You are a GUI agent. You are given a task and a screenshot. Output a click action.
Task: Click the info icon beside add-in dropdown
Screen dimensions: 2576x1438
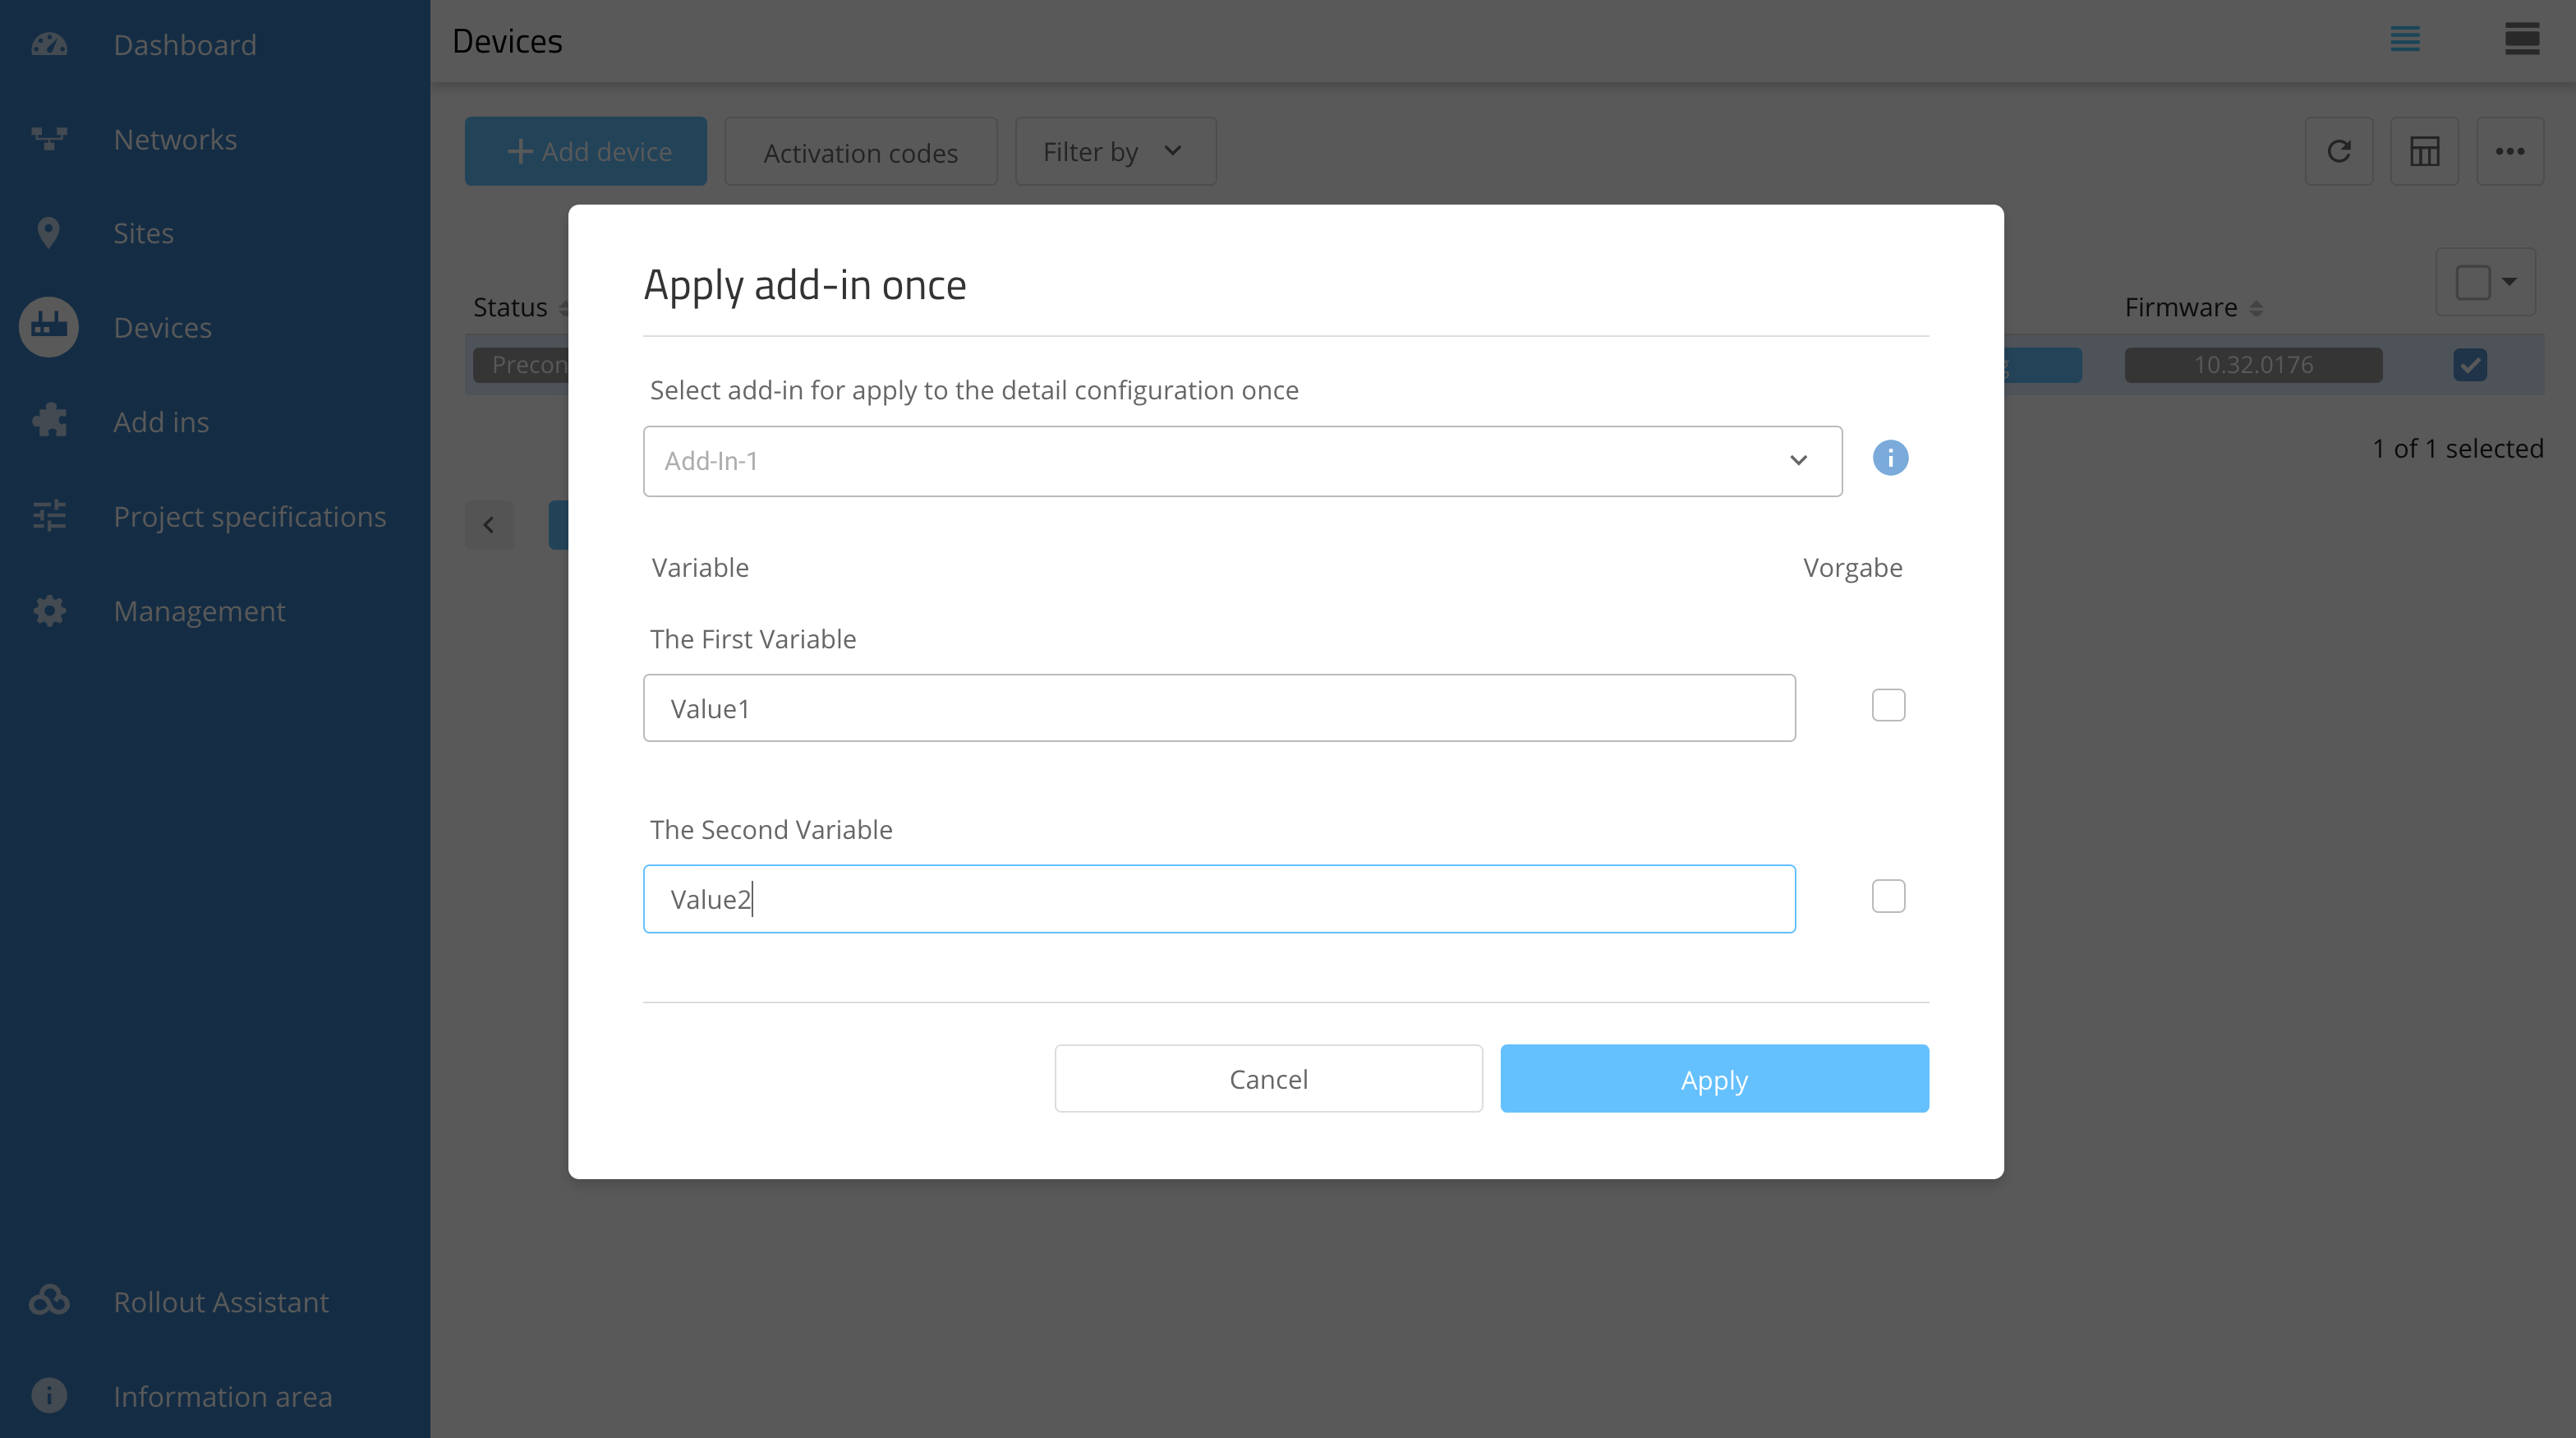(x=1889, y=459)
